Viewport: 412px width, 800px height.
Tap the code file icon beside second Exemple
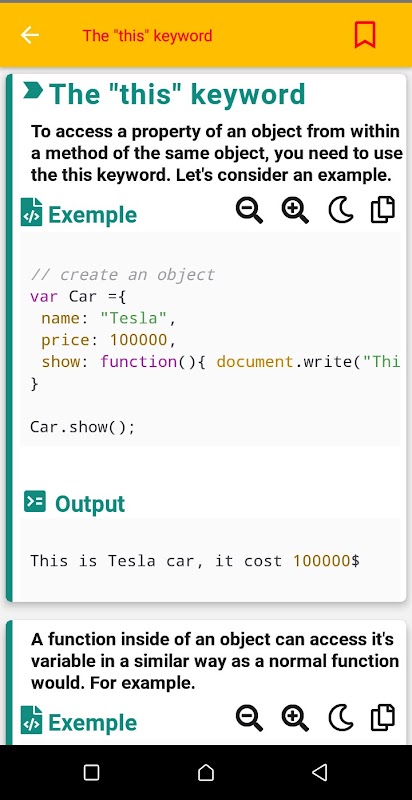(x=32, y=719)
